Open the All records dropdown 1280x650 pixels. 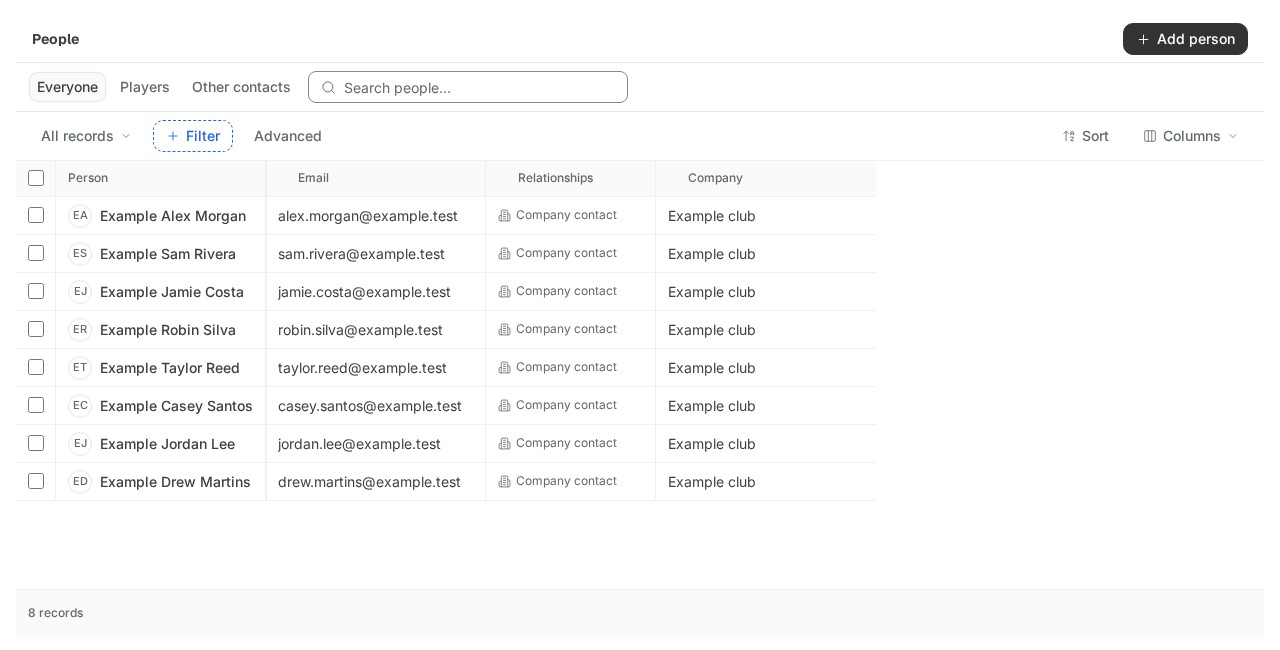point(86,136)
